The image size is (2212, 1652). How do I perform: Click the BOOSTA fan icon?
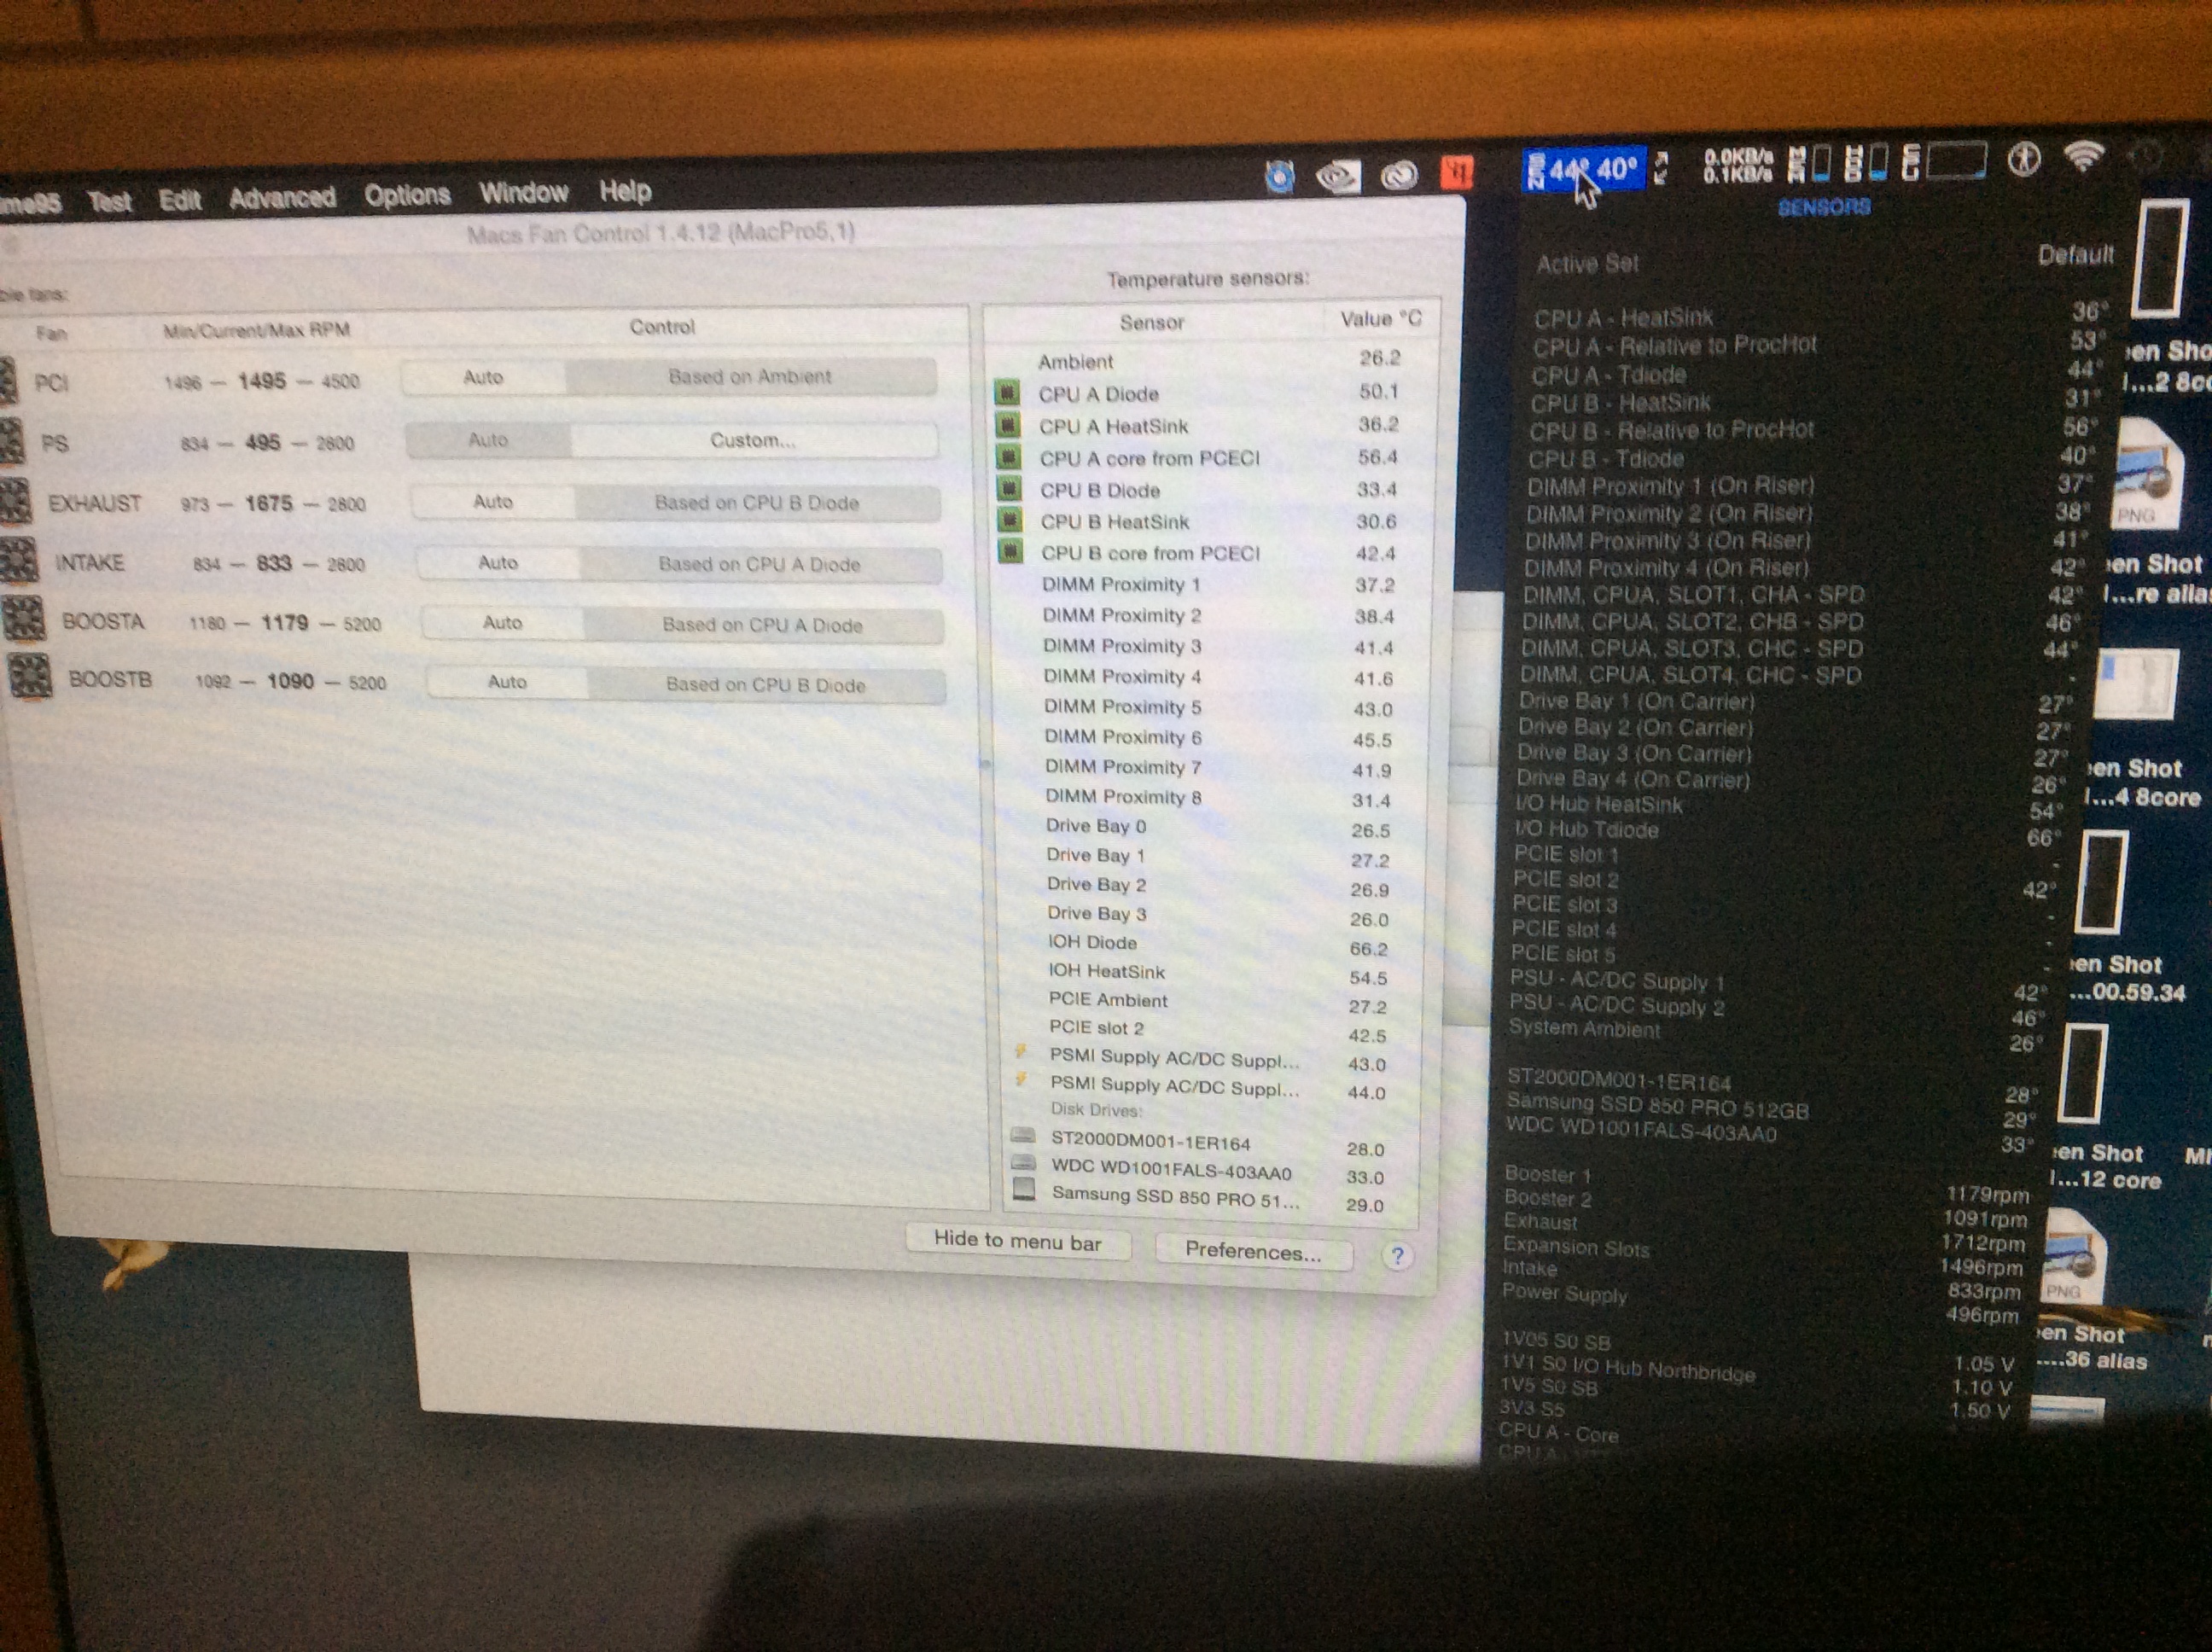pyautogui.click(x=24, y=619)
